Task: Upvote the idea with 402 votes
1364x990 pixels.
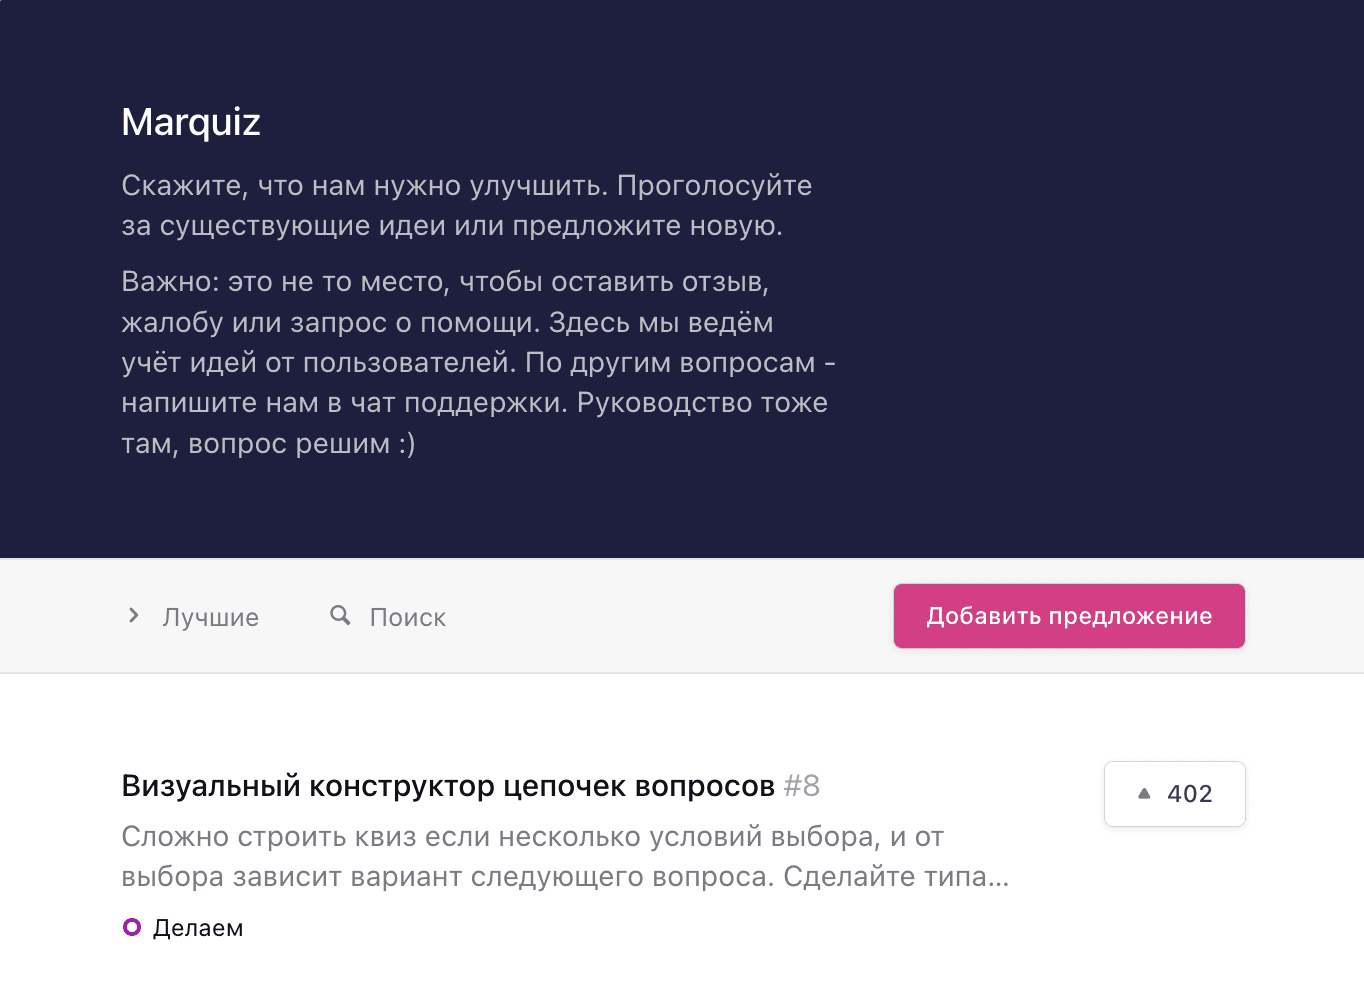Action: tap(1174, 794)
